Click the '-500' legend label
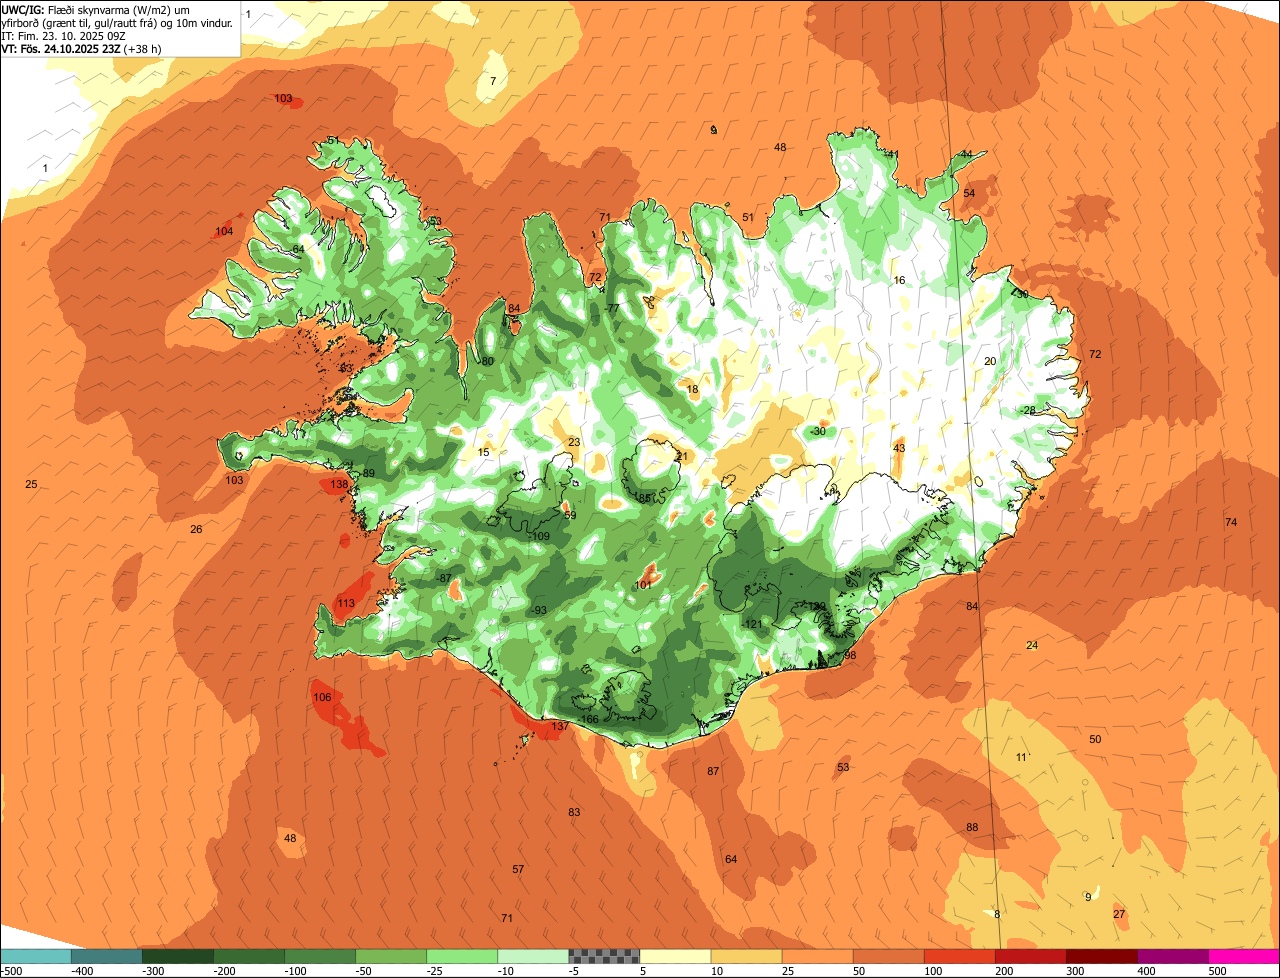Viewport: 1280px width, 978px height. coord(11,971)
